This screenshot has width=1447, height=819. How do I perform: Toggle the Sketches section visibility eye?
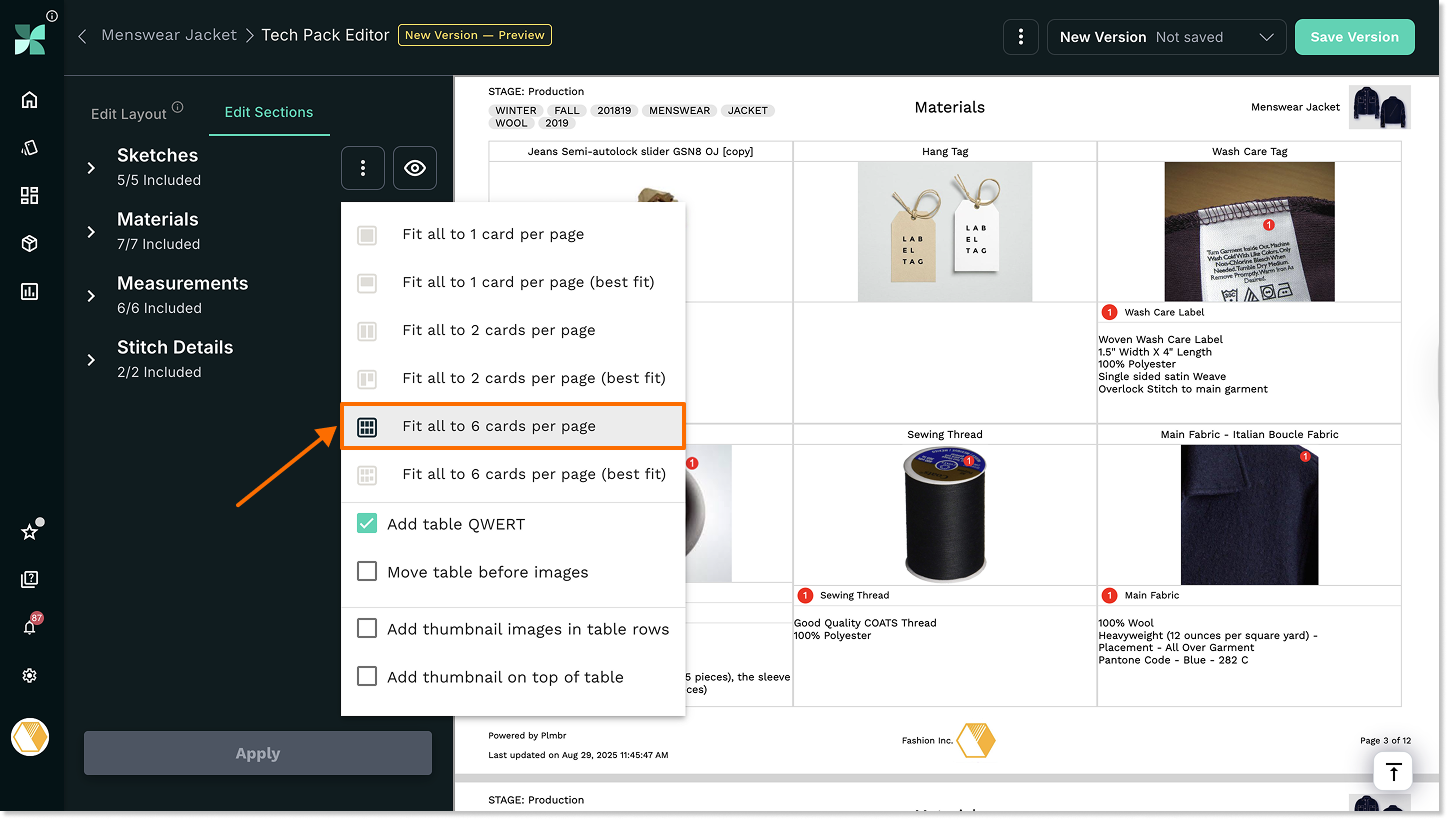414,168
